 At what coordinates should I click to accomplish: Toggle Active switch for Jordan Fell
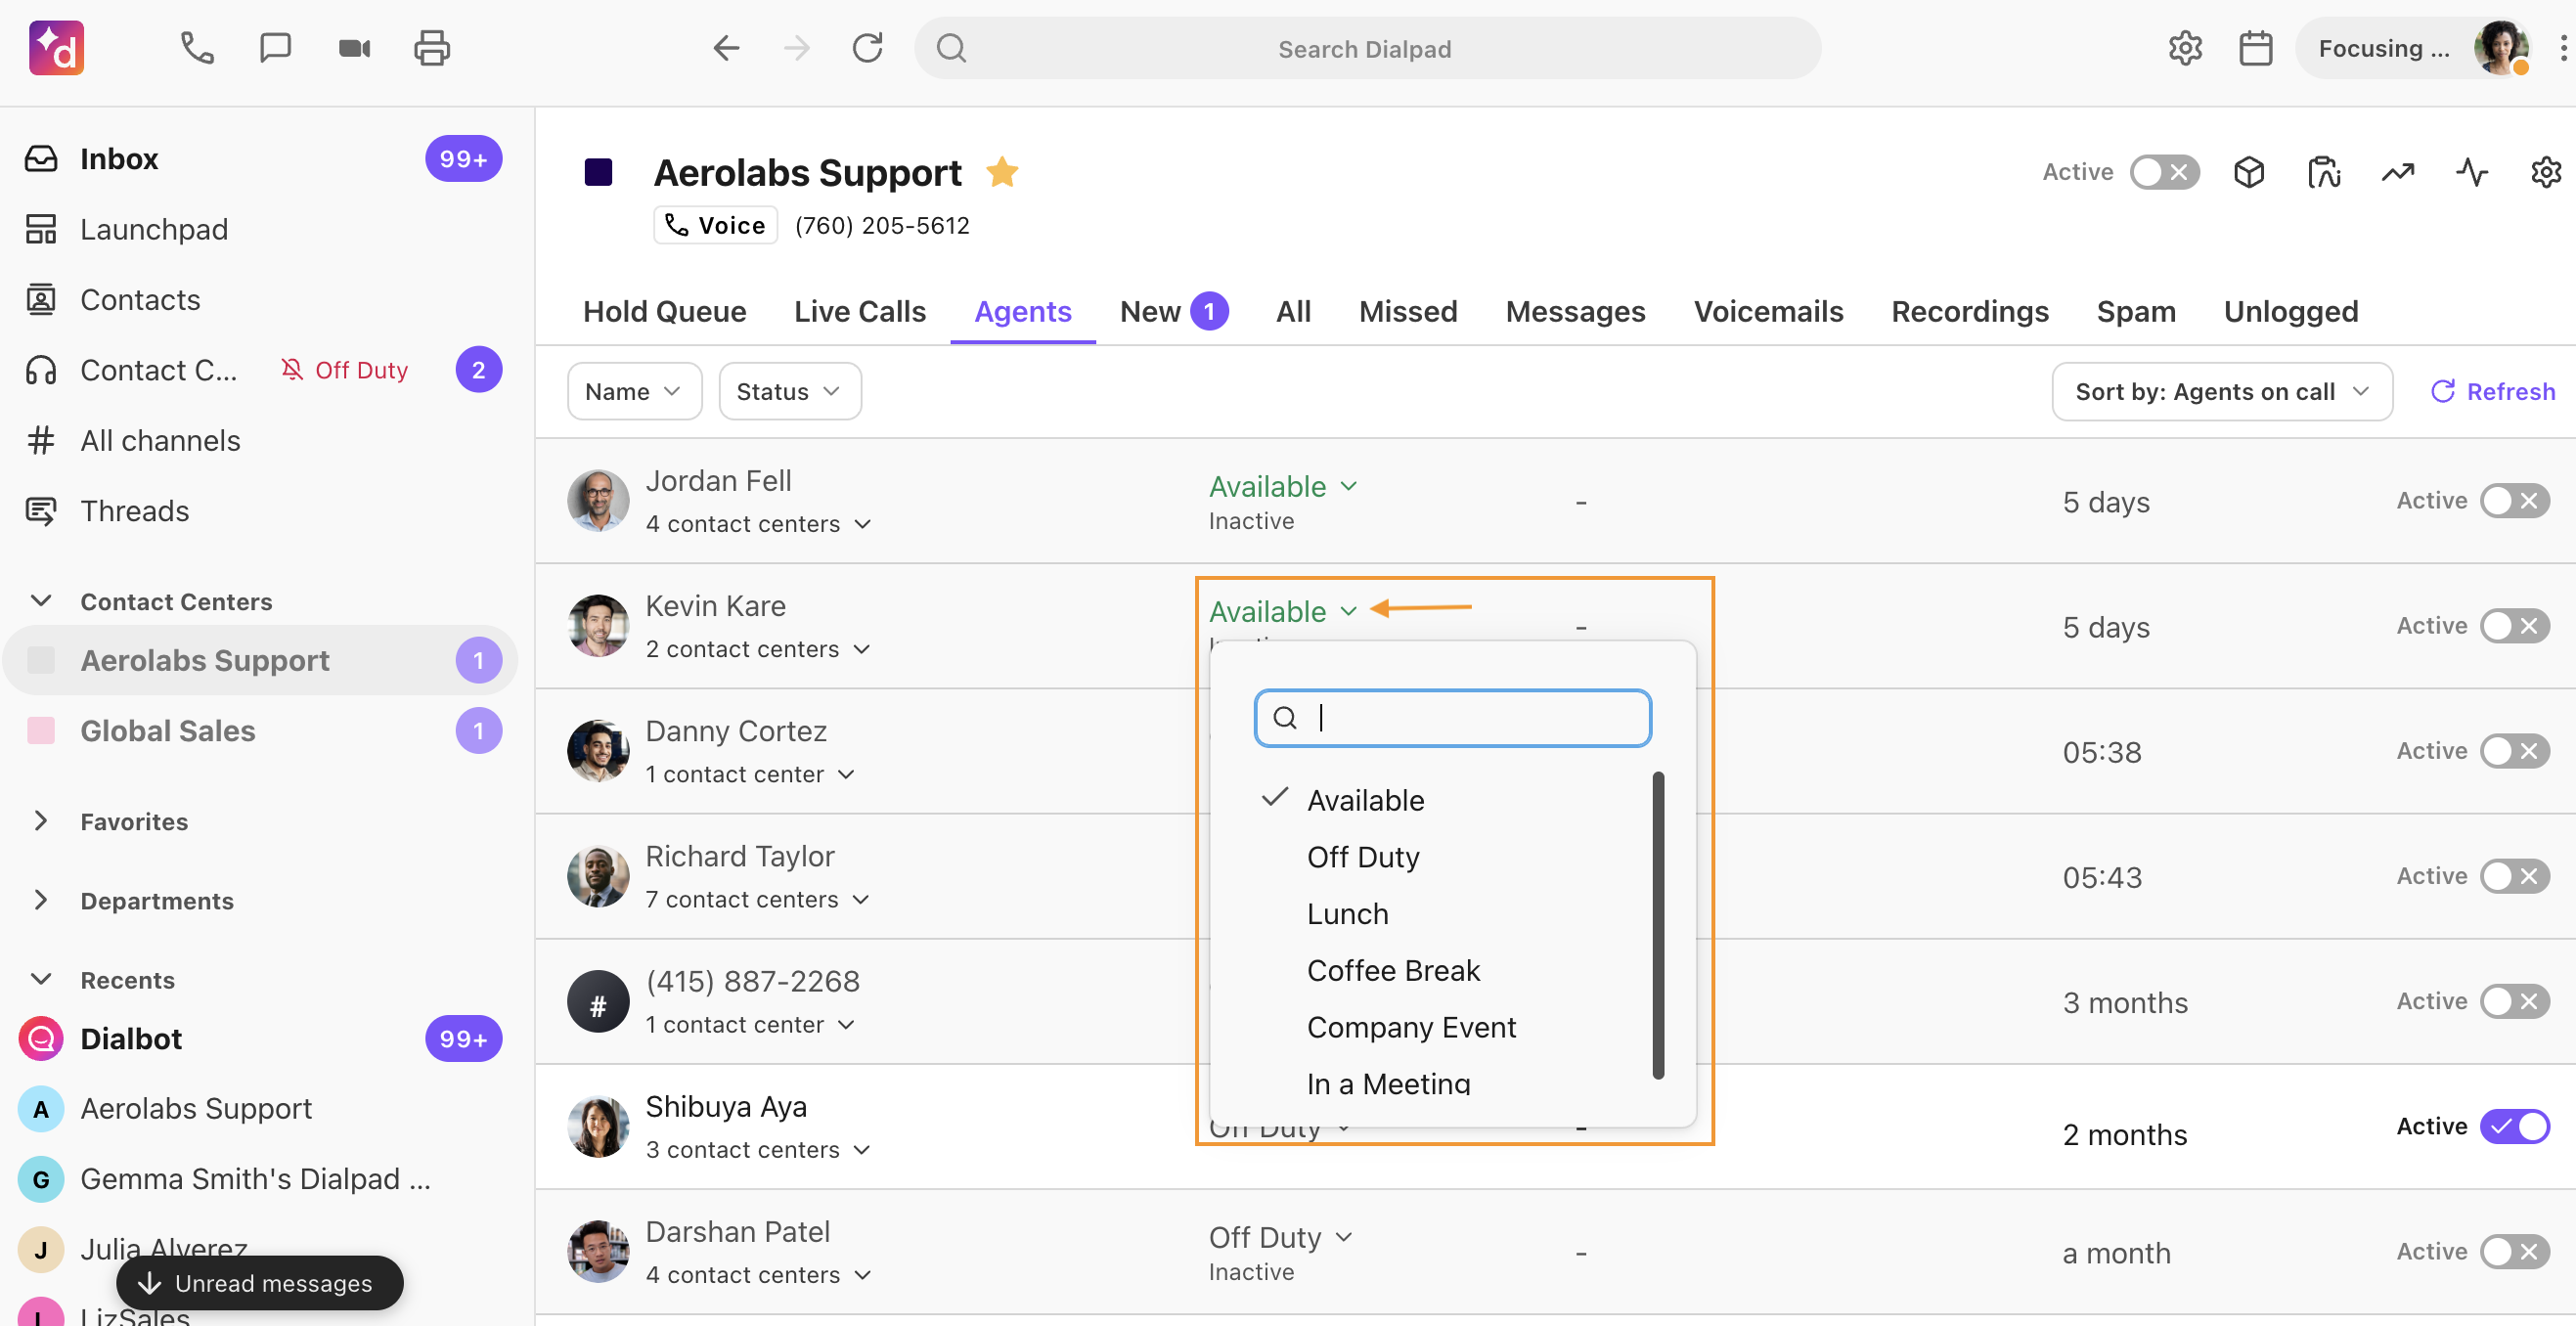(x=2514, y=501)
